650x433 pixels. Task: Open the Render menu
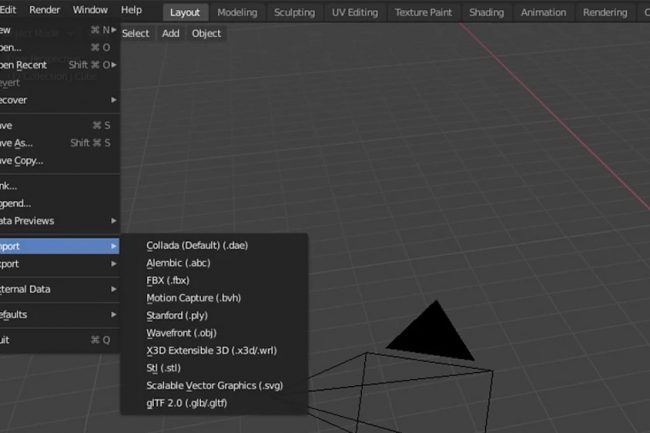45,9
